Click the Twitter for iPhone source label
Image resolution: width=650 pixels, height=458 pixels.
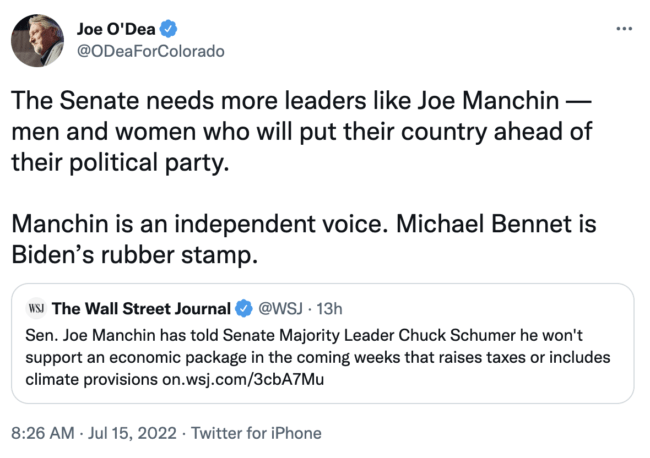point(257,433)
